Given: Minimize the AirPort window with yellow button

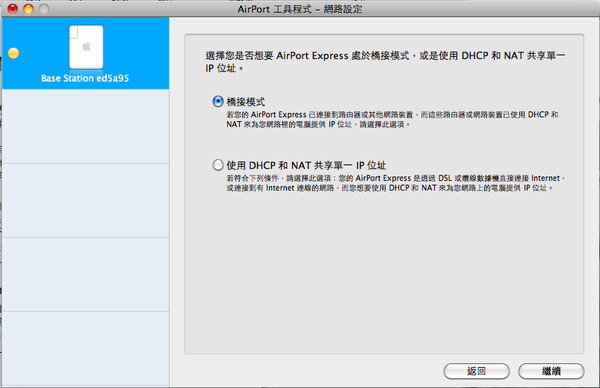Looking at the screenshot, I should [28, 8].
